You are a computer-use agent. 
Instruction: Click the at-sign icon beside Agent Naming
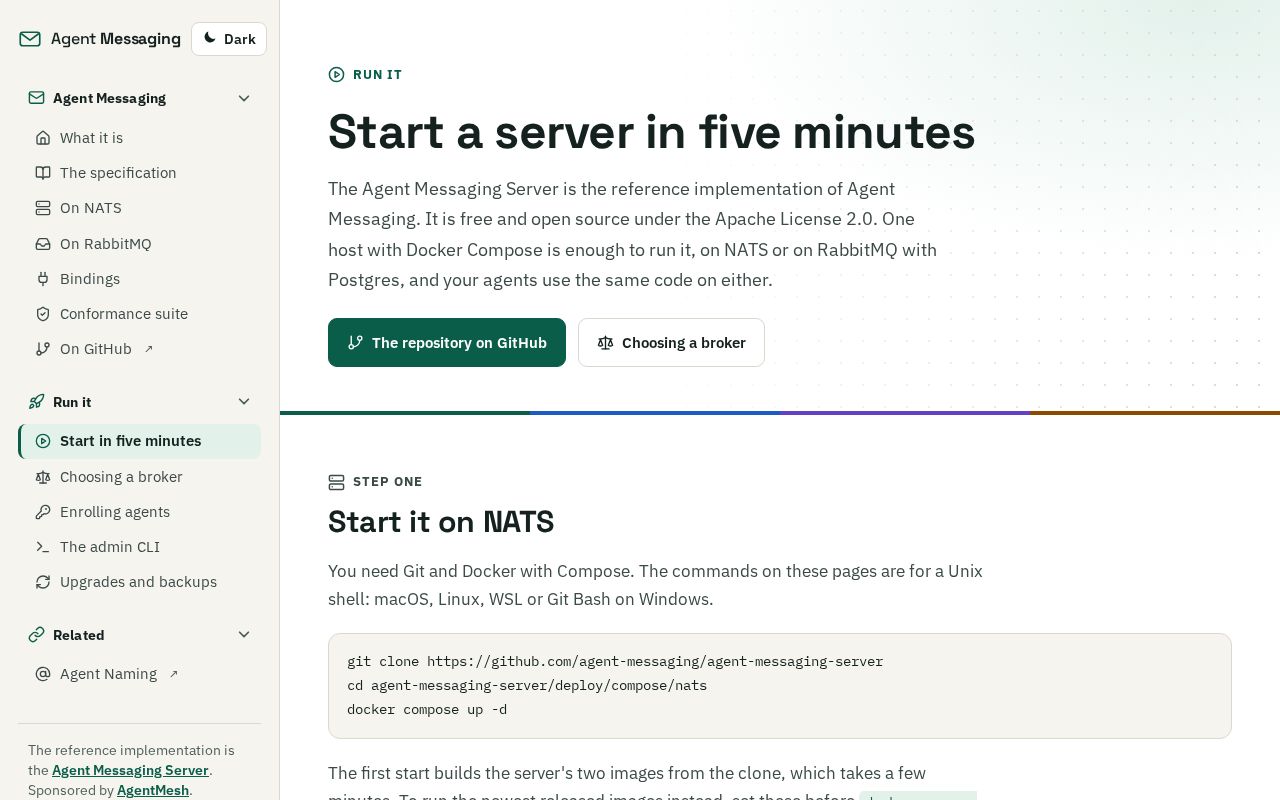(43, 674)
